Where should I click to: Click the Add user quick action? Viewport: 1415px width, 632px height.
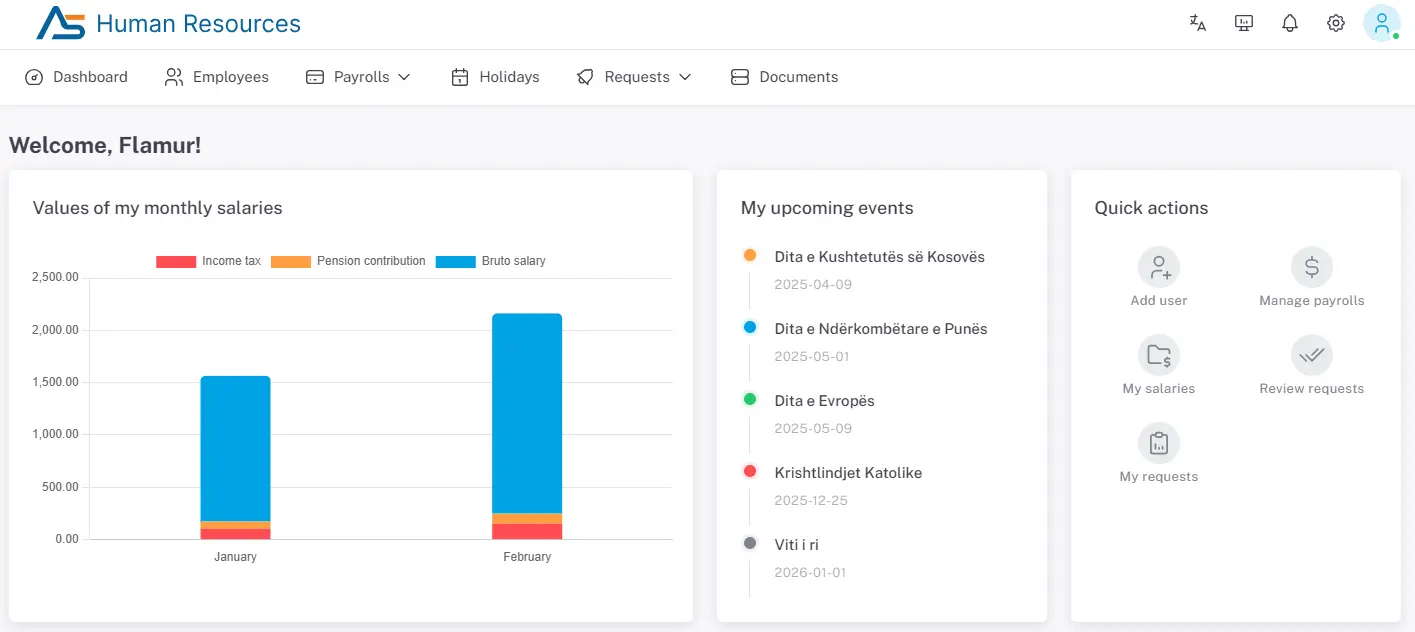1158,268
